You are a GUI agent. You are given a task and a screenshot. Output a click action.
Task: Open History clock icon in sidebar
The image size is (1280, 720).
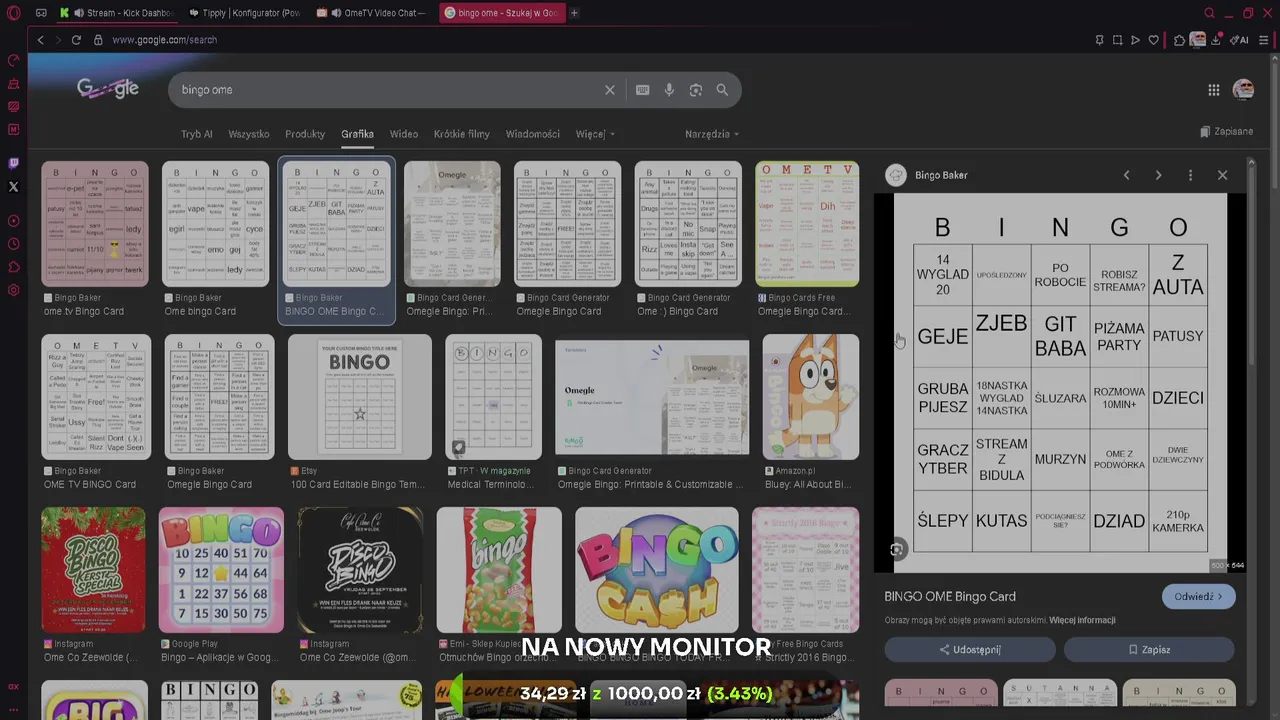(14, 244)
